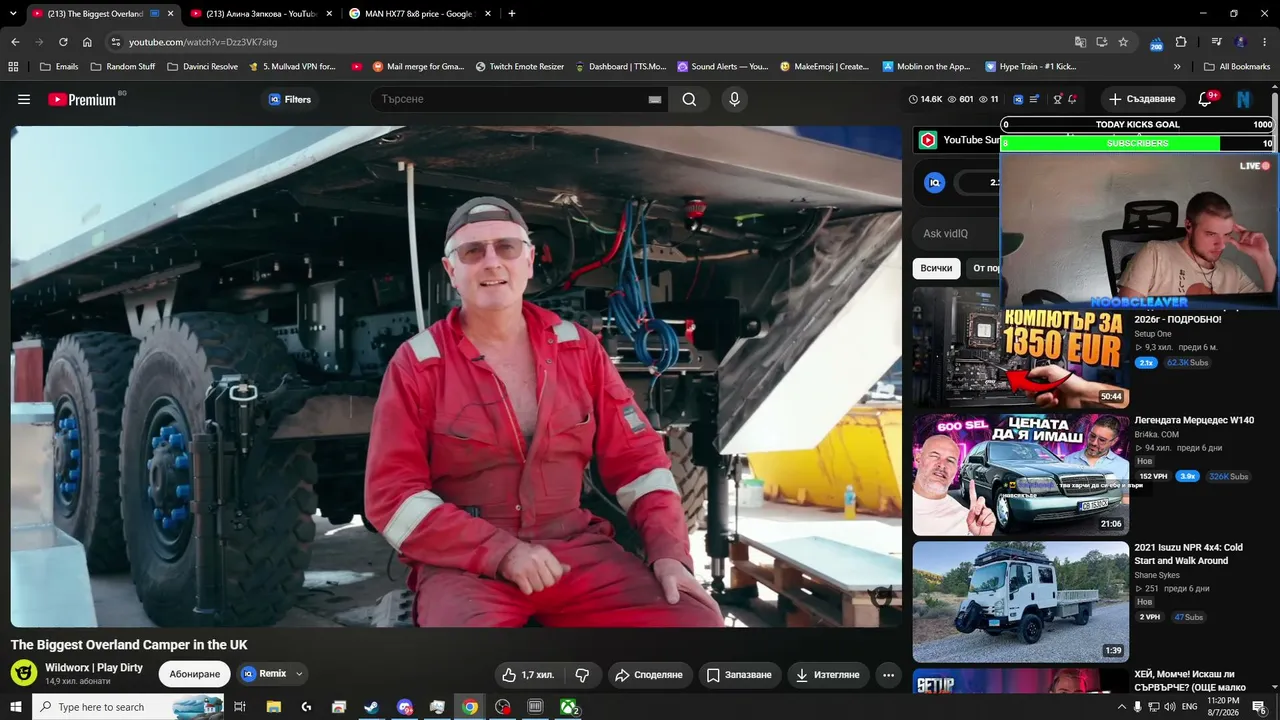Open the Random Stuff bookmark folder
This screenshot has height=720, width=1280.
pyautogui.click(x=123, y=67)
